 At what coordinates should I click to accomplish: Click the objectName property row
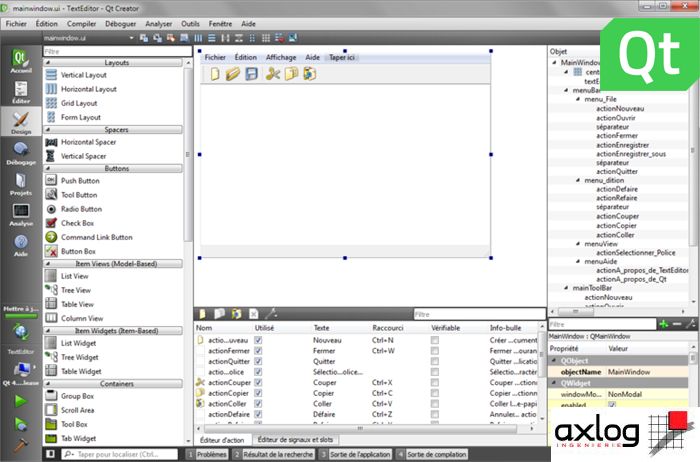[619, 372]
